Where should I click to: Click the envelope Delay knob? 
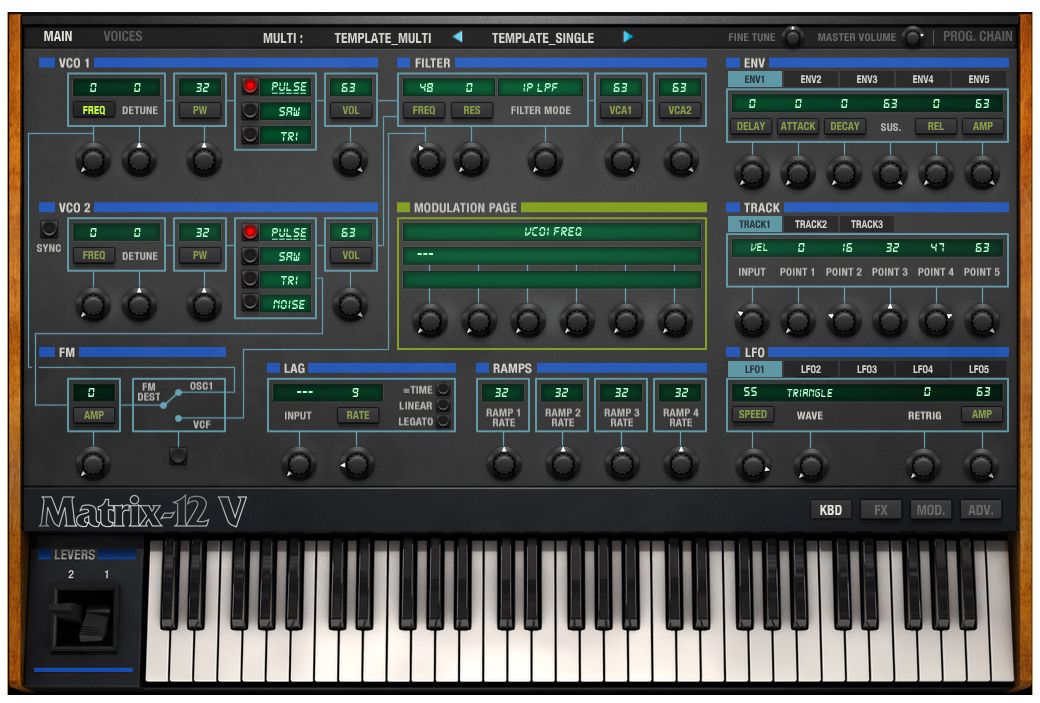751,173
